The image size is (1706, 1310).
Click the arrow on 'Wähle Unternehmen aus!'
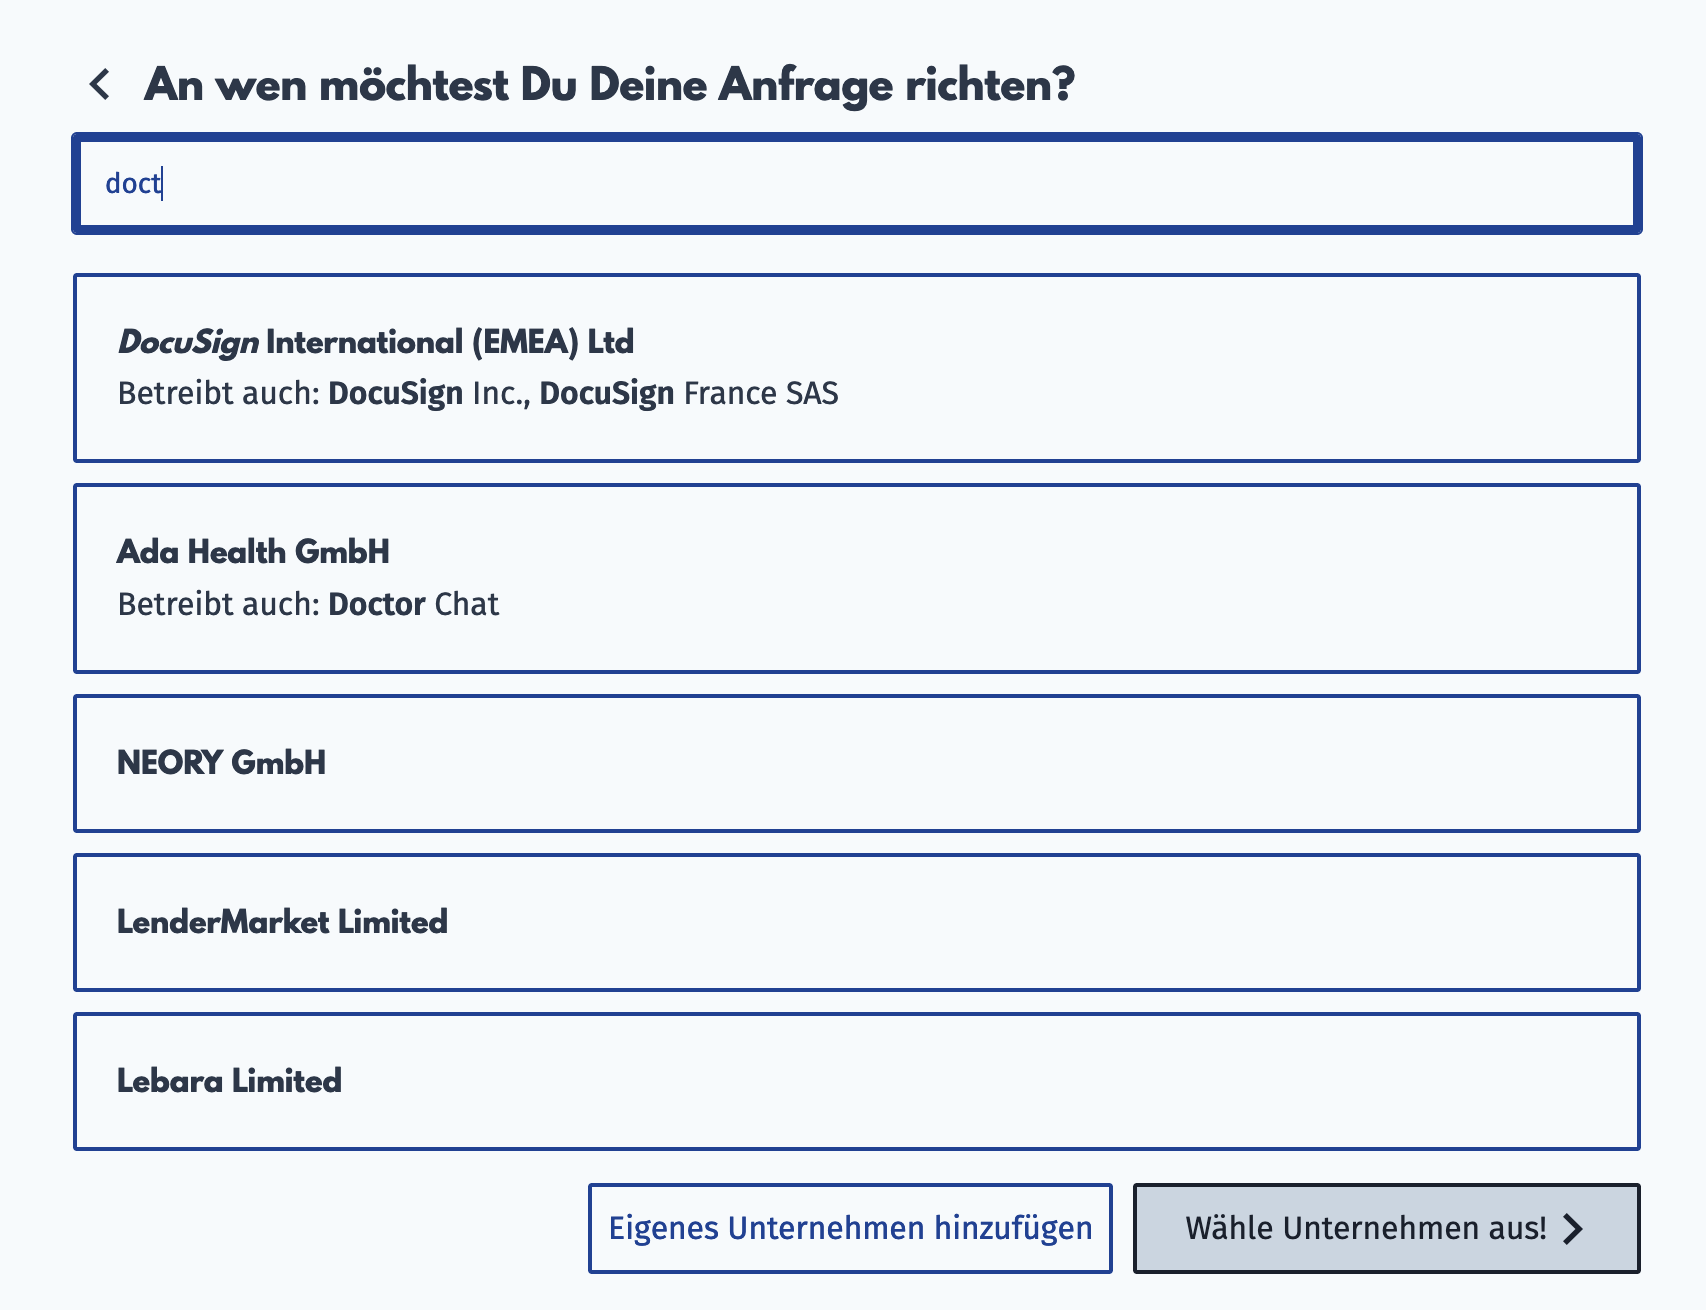pyautogui.click(x=1573, y=1228)
